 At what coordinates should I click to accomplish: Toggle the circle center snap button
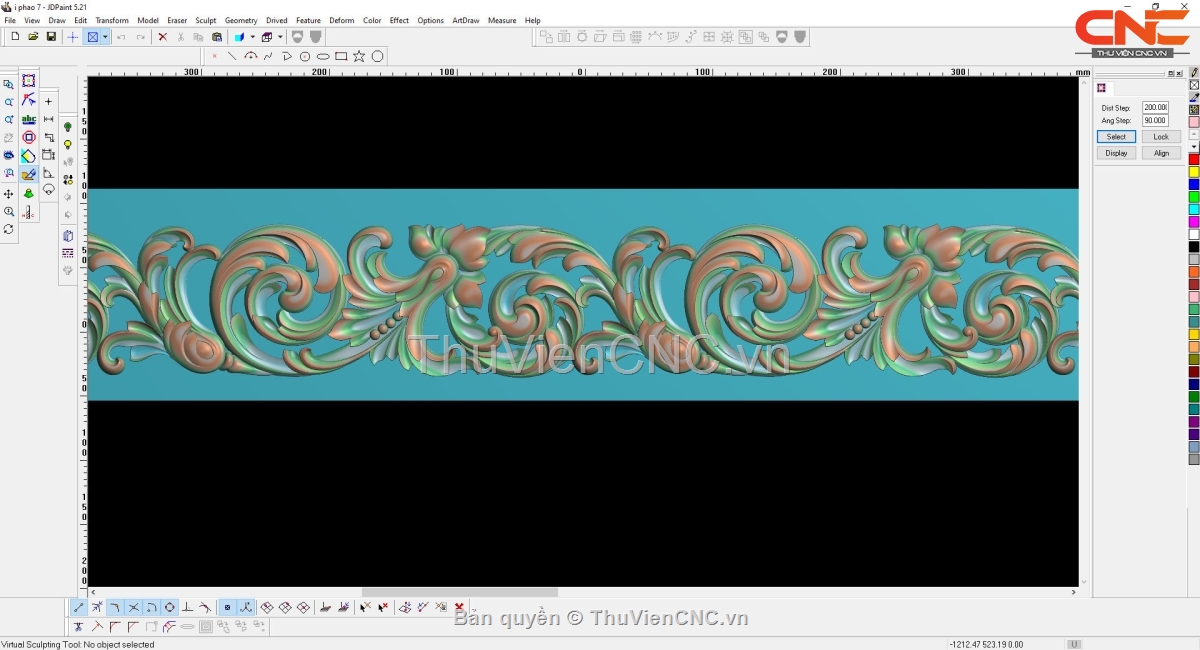[169, 607]
